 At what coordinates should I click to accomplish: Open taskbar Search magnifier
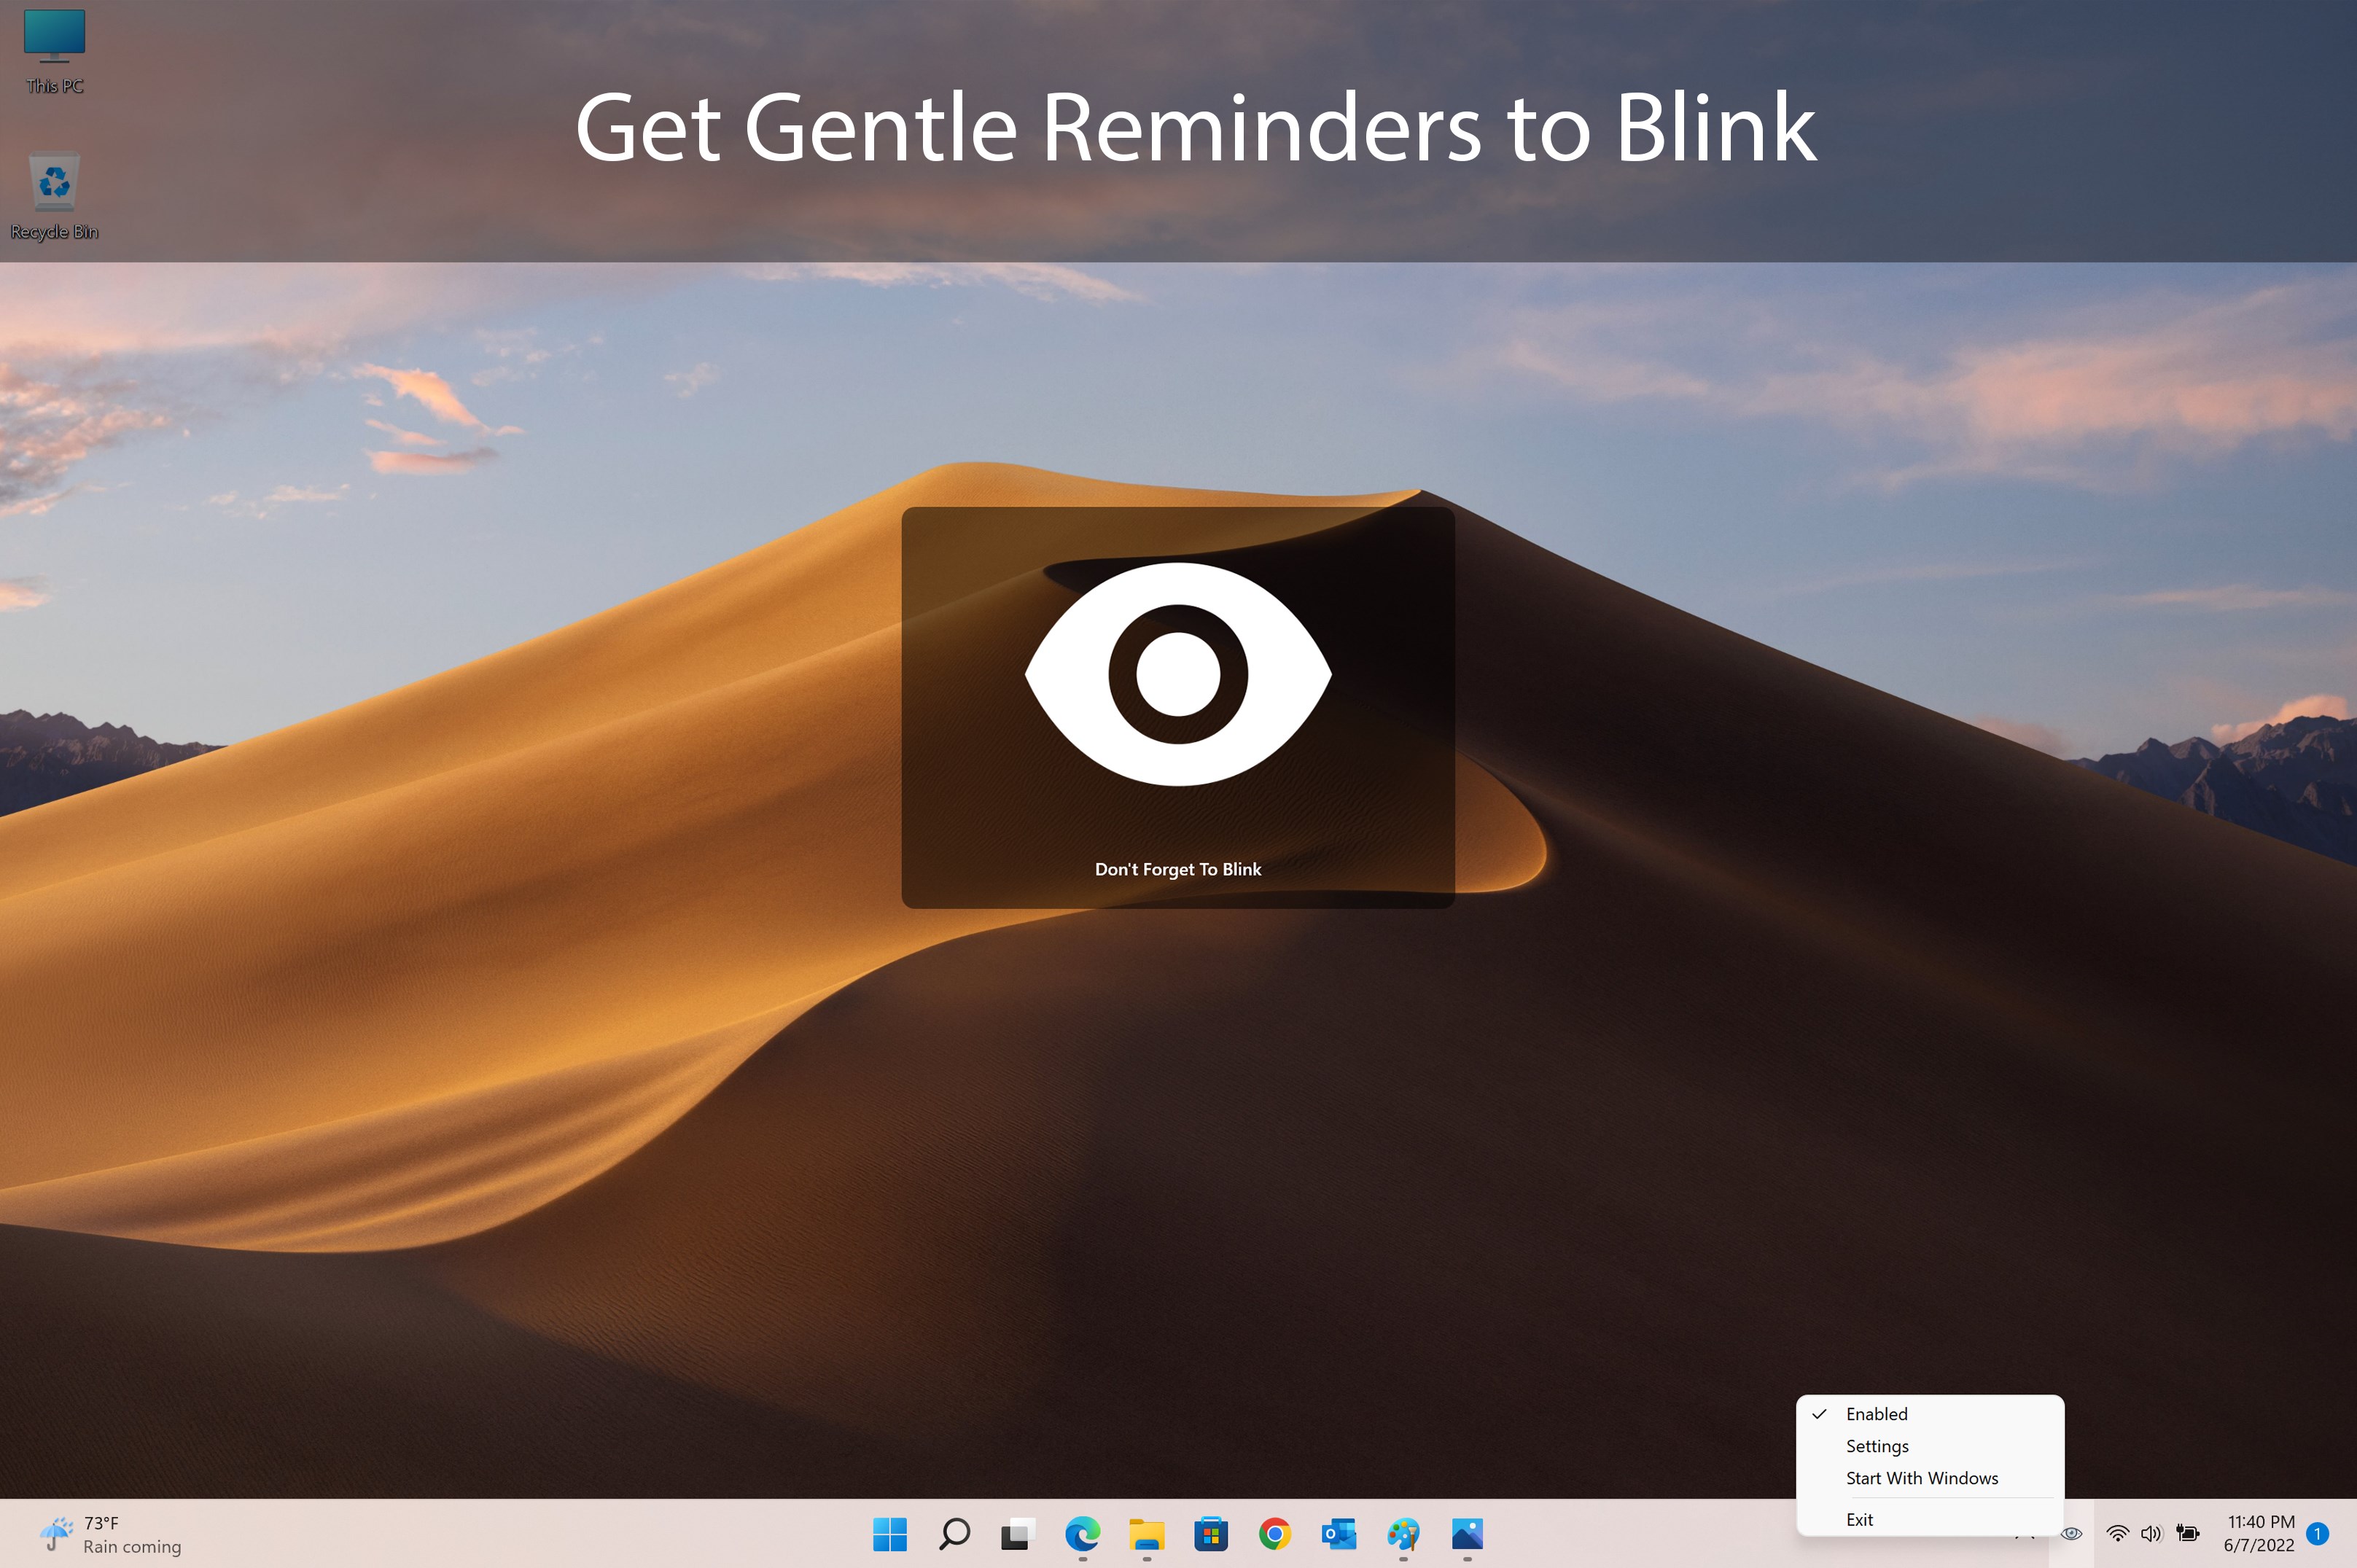954,1533
